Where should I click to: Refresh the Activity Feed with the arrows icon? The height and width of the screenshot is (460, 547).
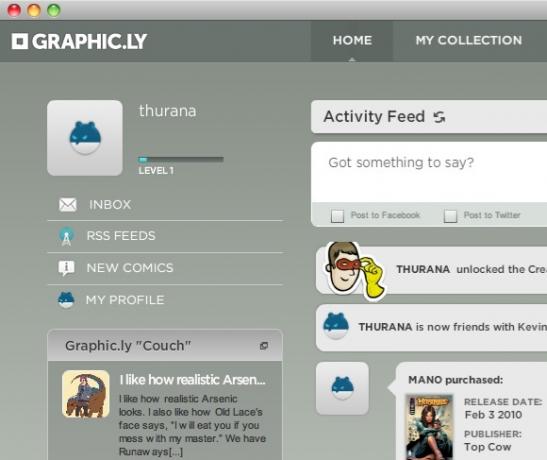(x=439, y=117)
